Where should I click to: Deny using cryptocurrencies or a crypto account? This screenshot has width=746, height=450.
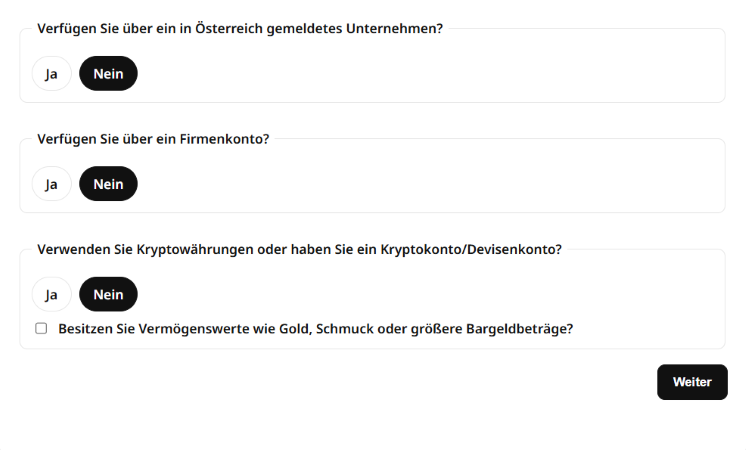[108, 295]
